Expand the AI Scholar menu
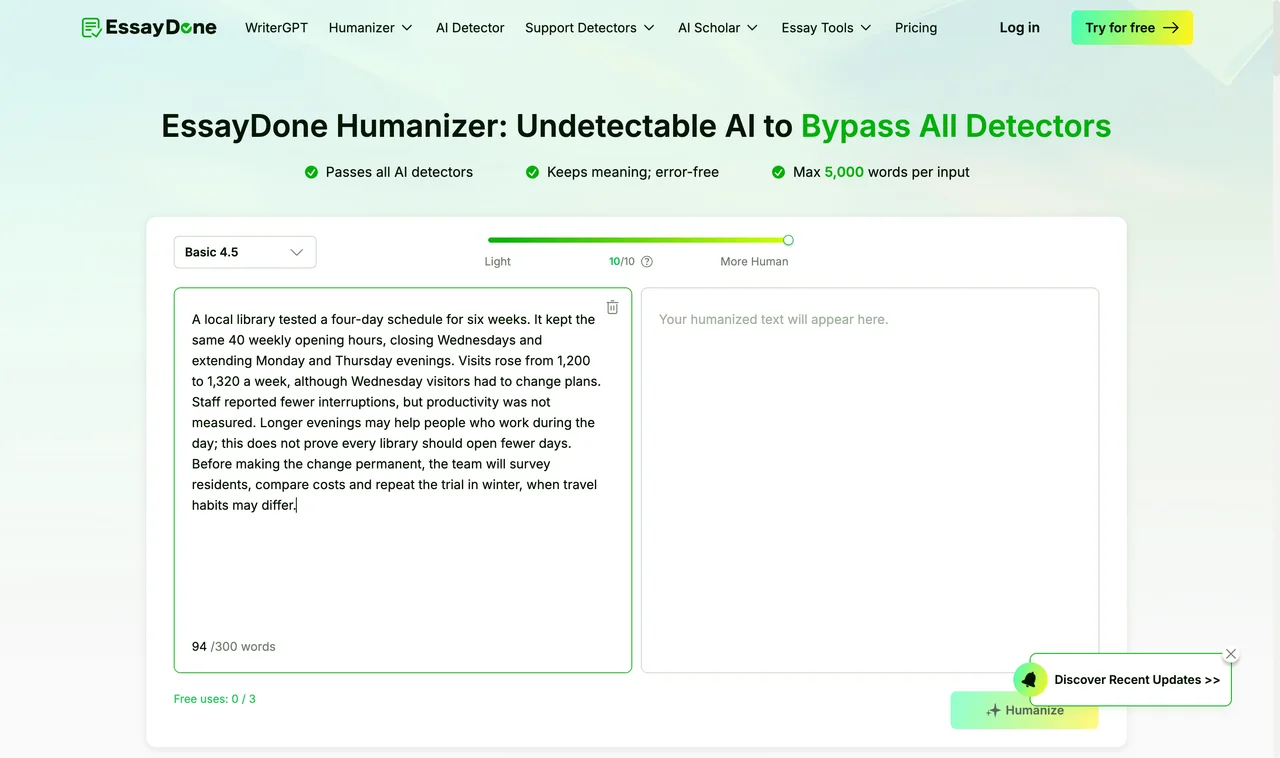Image resolution: width=1280 pixels, height=758 pixels. 718,28
